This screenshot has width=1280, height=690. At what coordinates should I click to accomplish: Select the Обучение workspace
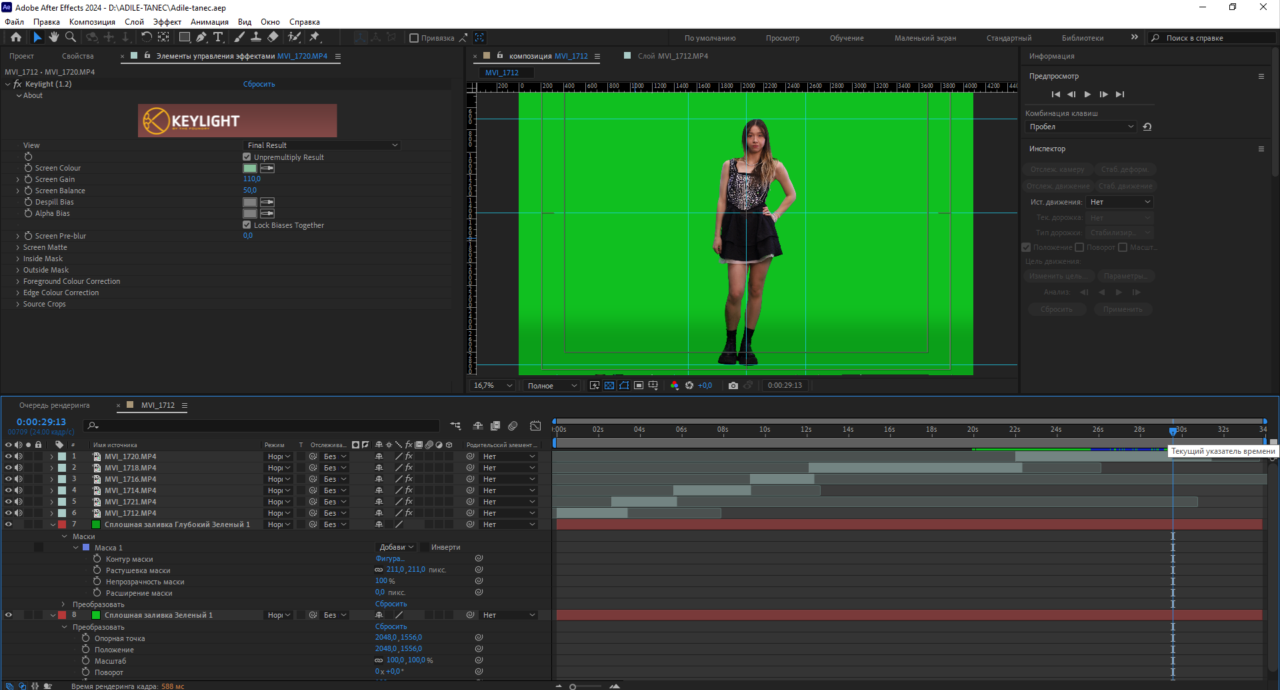point(846,38)
